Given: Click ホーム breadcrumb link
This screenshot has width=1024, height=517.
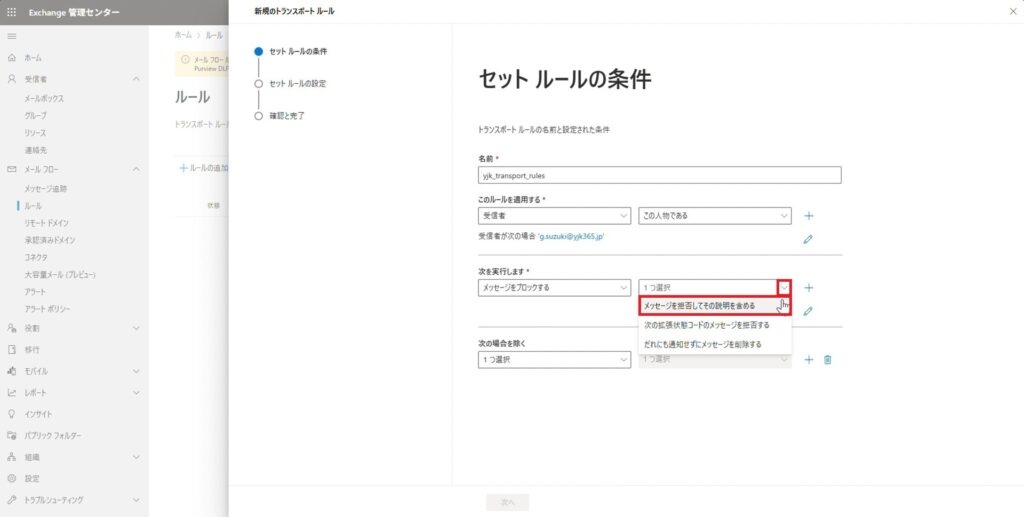Looking at the screenshot, I should pyautogui.click(x=183, y=35).
